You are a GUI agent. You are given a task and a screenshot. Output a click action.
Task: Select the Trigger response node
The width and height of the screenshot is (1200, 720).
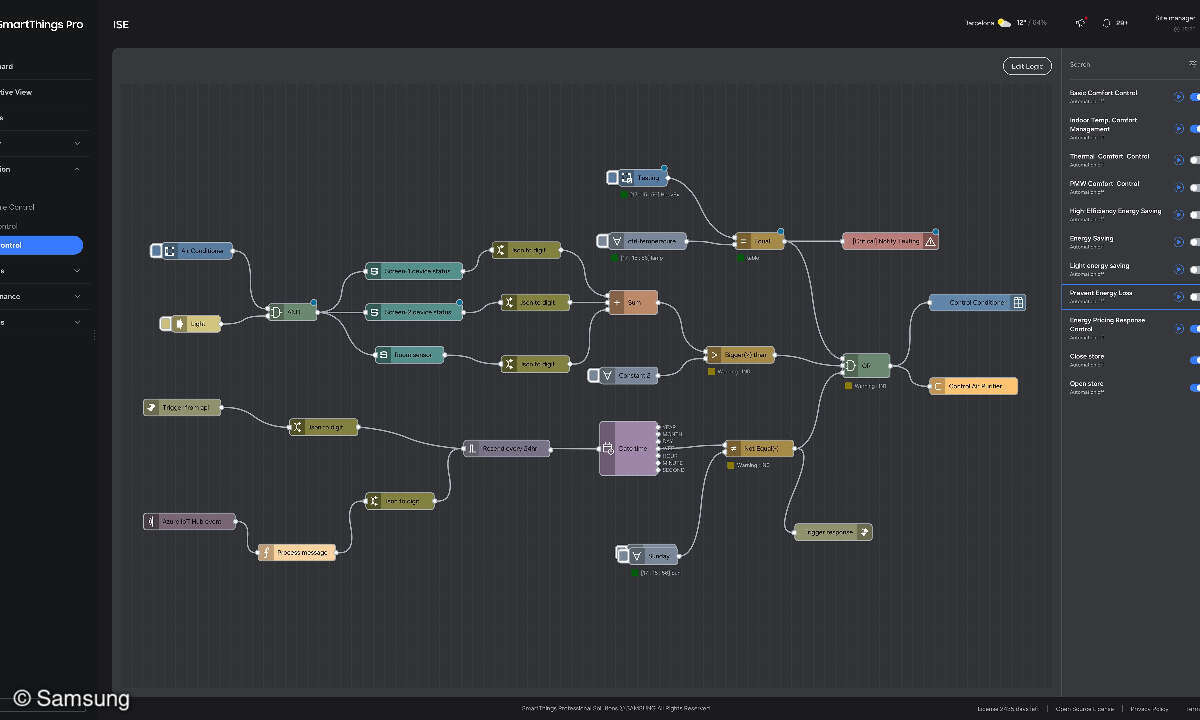tap(833, 532)
